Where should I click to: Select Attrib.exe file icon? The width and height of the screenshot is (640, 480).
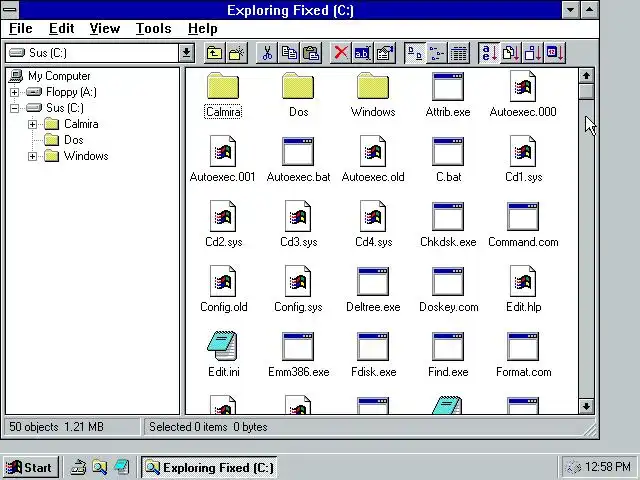448,87
